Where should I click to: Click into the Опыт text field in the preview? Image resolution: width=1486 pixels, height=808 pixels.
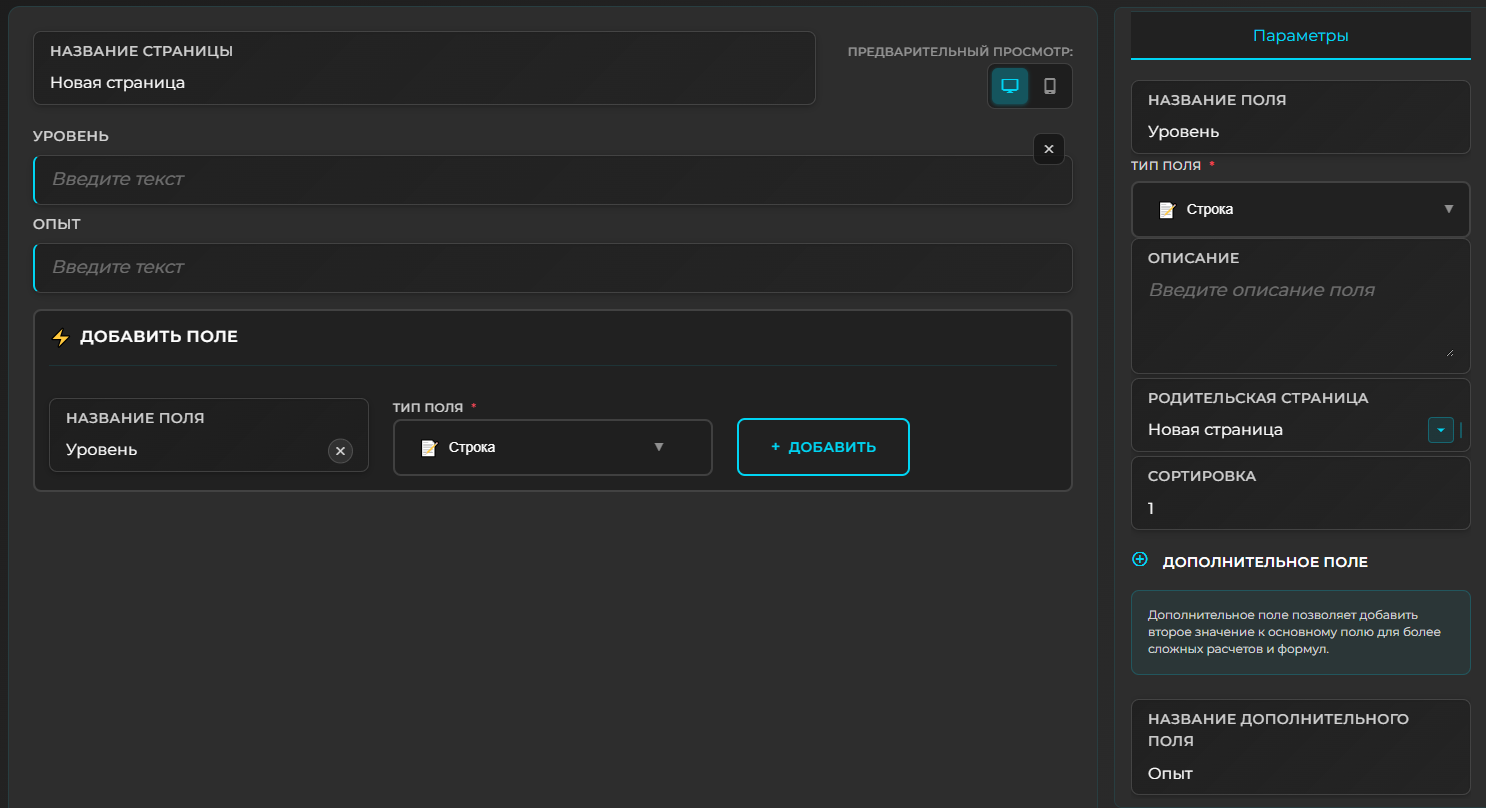[552, 268]
